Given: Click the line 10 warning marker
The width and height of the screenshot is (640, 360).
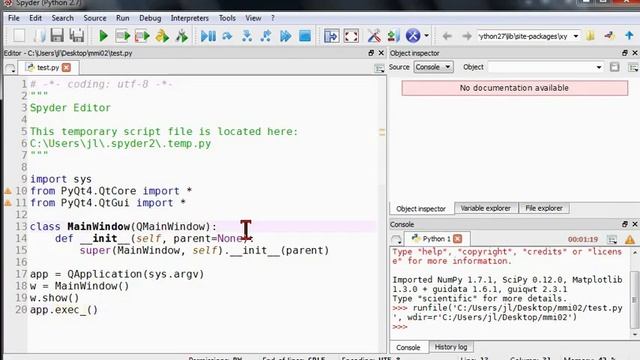Looking at the screenshot, I should pyautogui.click(x=8, y=191).
